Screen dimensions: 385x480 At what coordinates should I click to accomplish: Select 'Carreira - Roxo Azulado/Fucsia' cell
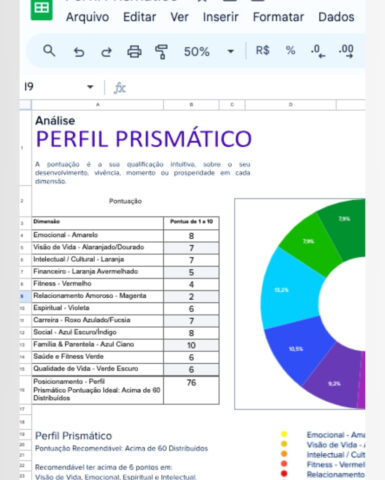pyautogui.click(x=98, y=320)
